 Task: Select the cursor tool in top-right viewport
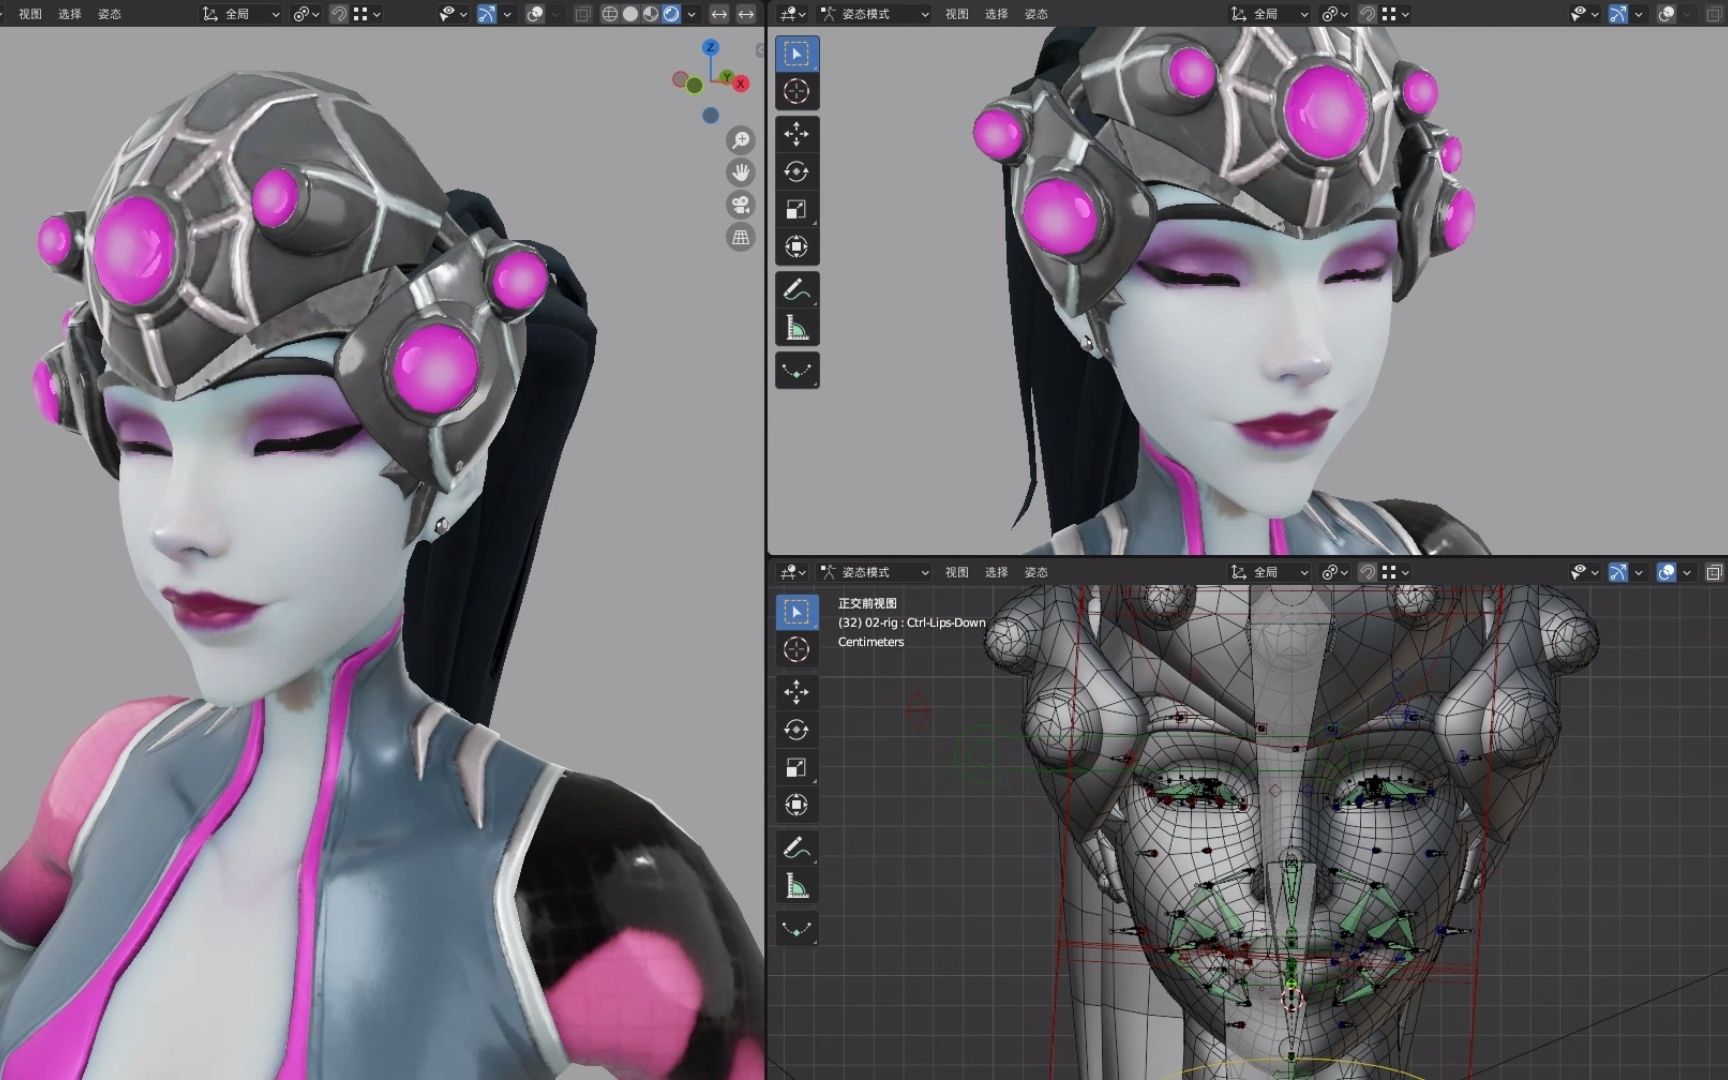797,92
